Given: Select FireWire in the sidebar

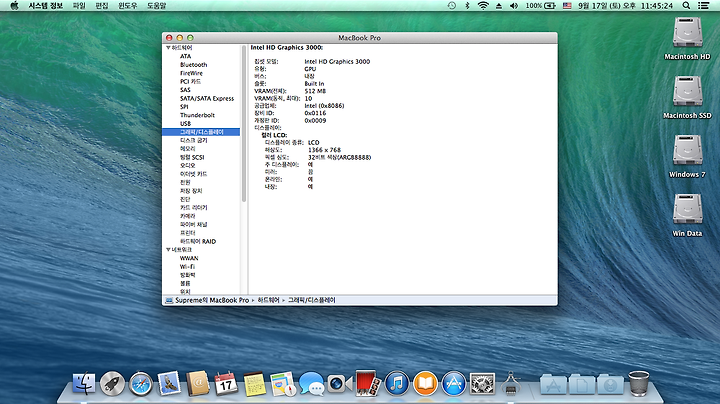Looking at the screenshot, I should 191,73.
